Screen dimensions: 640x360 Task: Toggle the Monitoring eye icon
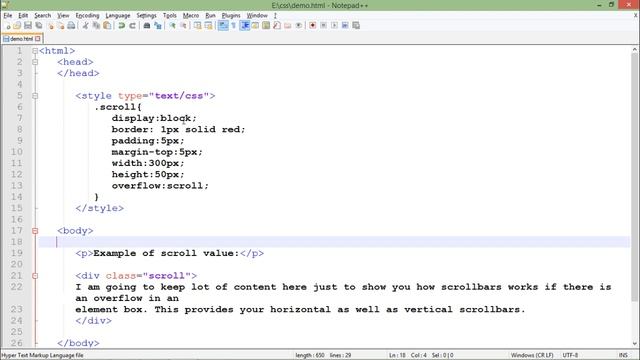pos(299,25)
